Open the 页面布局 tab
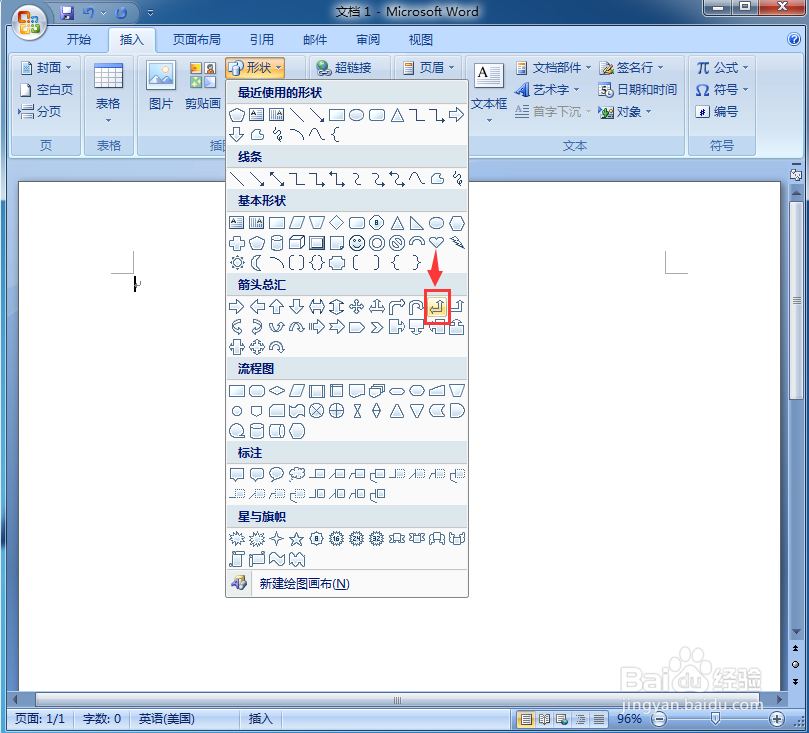Screen dimensions: 809x733 (197, 40)
